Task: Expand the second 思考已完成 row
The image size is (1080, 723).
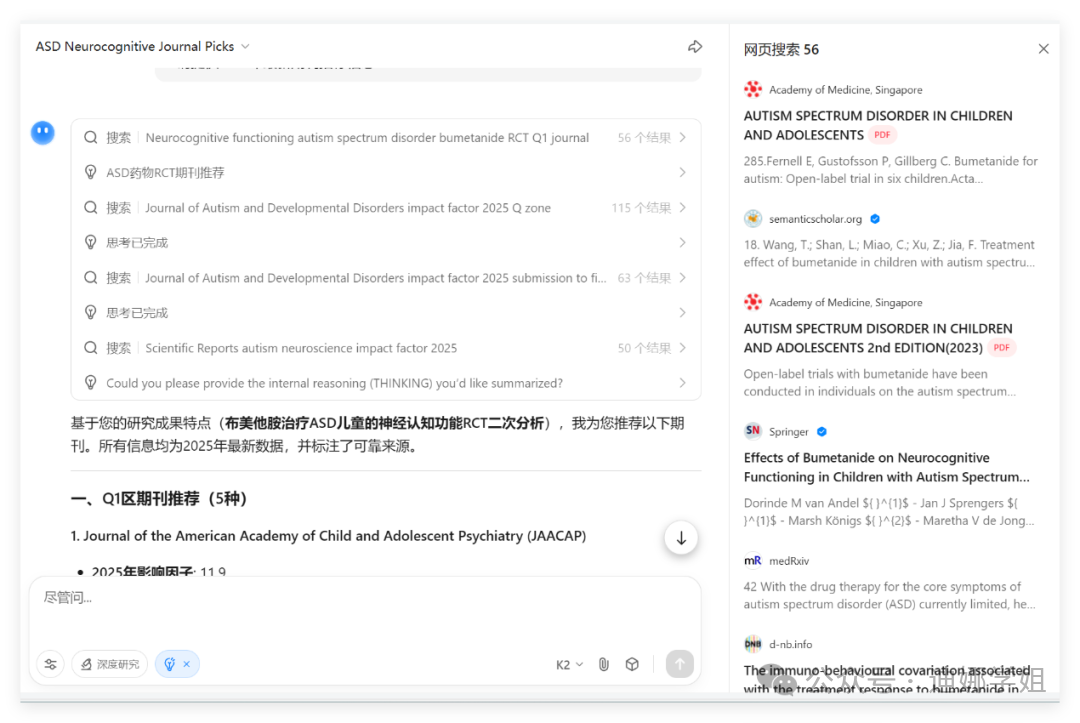Action: coord(386,313)
